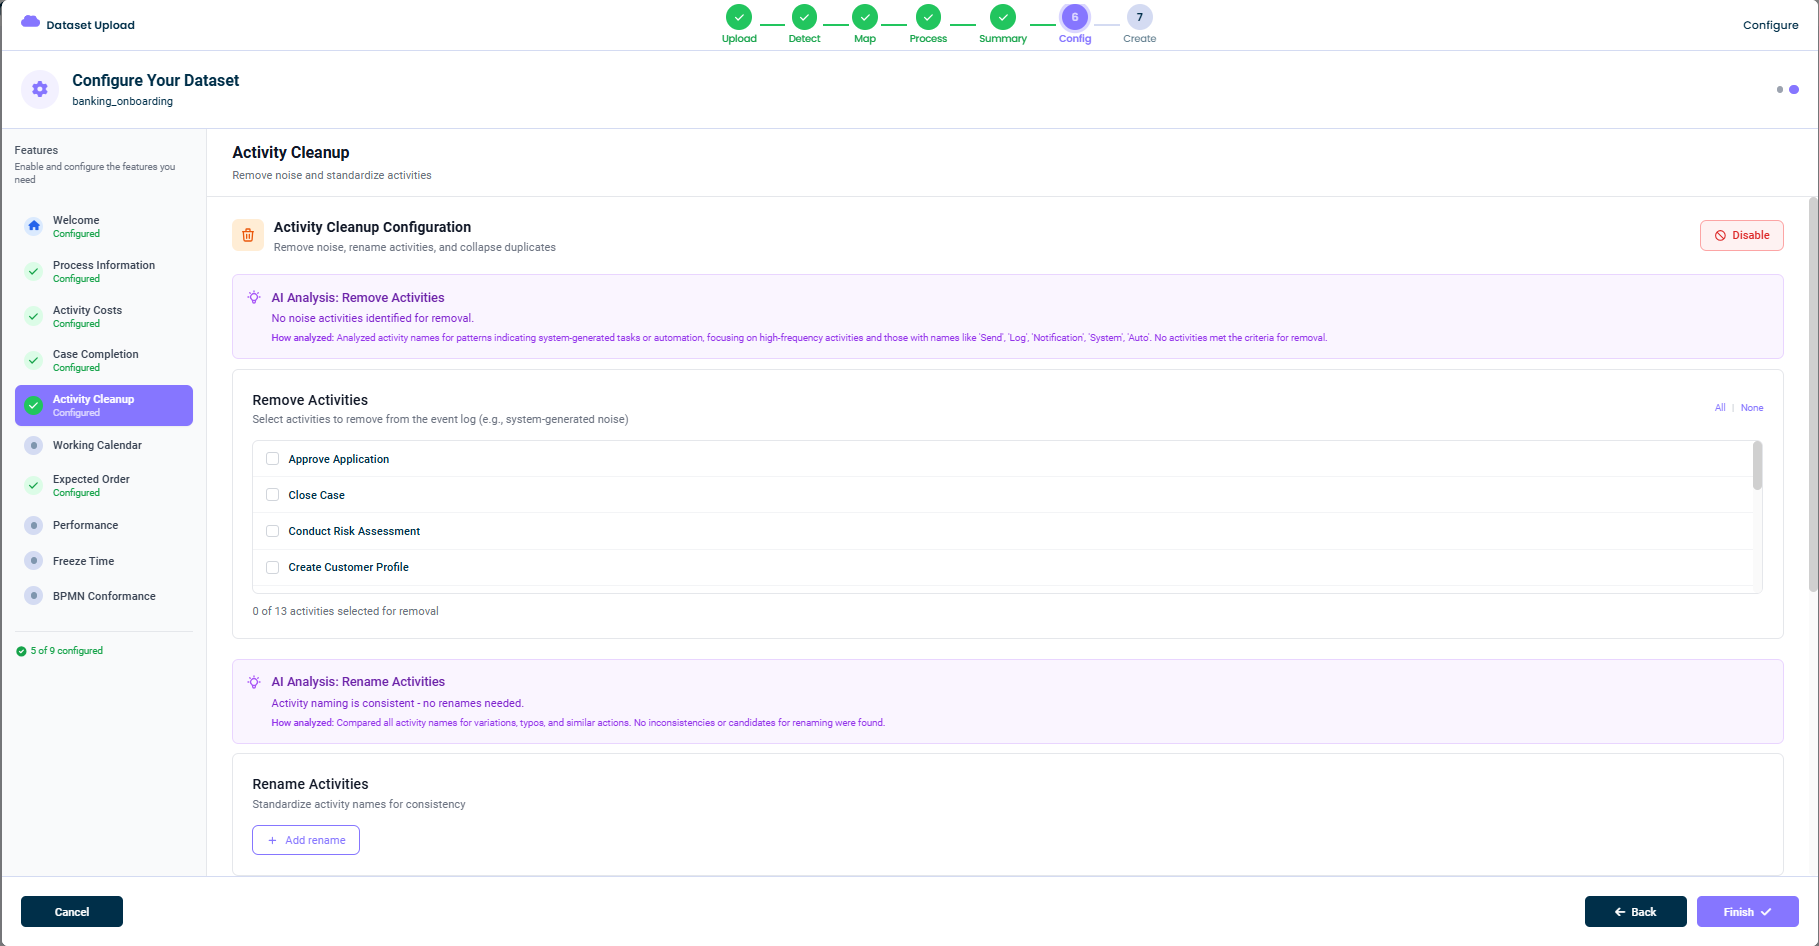Screen dimensions: 1819x946
Task: Open the Welcome feature section
Action: (x=104, y=226)
